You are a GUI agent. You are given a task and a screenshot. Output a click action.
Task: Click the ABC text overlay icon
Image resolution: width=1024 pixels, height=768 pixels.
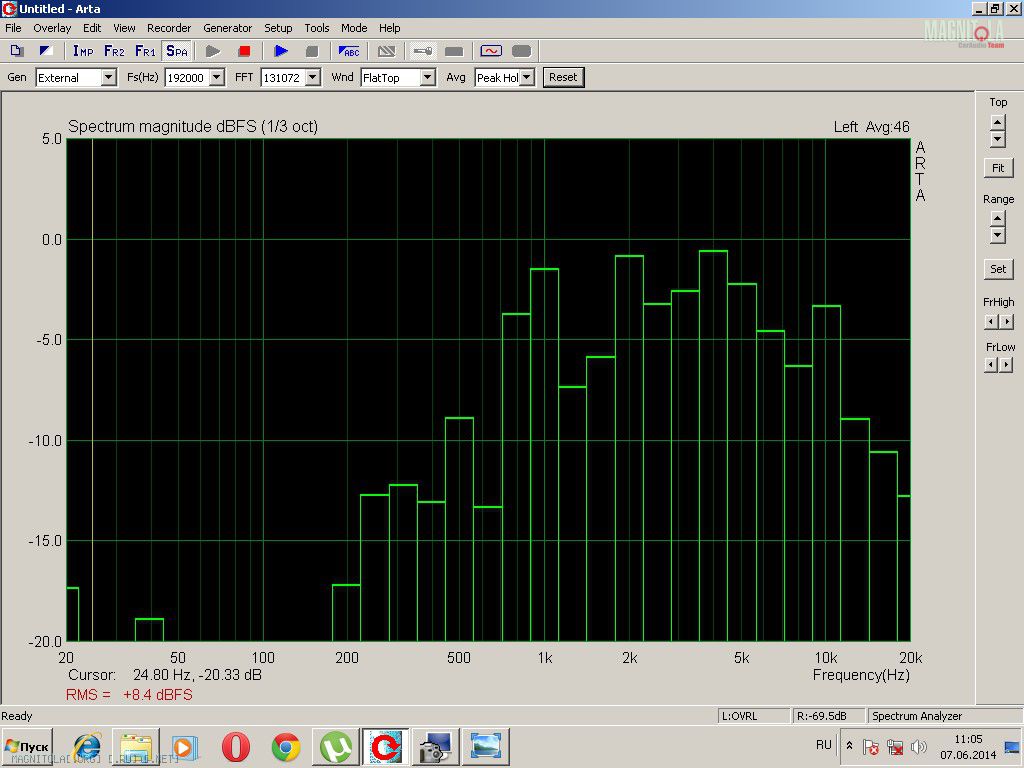tap(349, 51)
